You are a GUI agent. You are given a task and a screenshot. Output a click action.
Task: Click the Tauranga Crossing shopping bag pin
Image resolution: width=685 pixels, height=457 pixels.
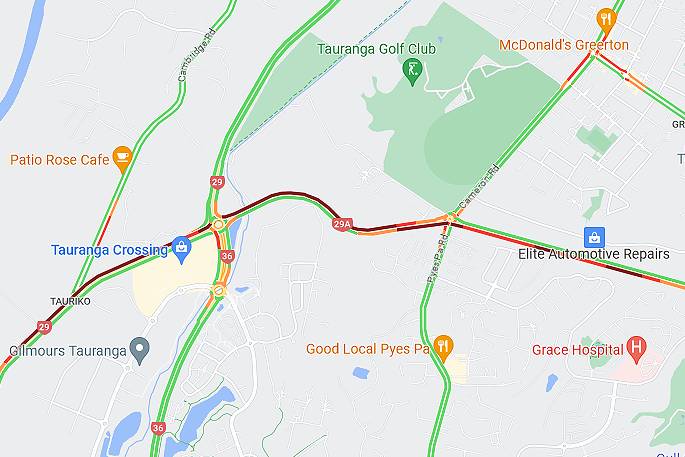pyautogui.click(x=181, y=250)
